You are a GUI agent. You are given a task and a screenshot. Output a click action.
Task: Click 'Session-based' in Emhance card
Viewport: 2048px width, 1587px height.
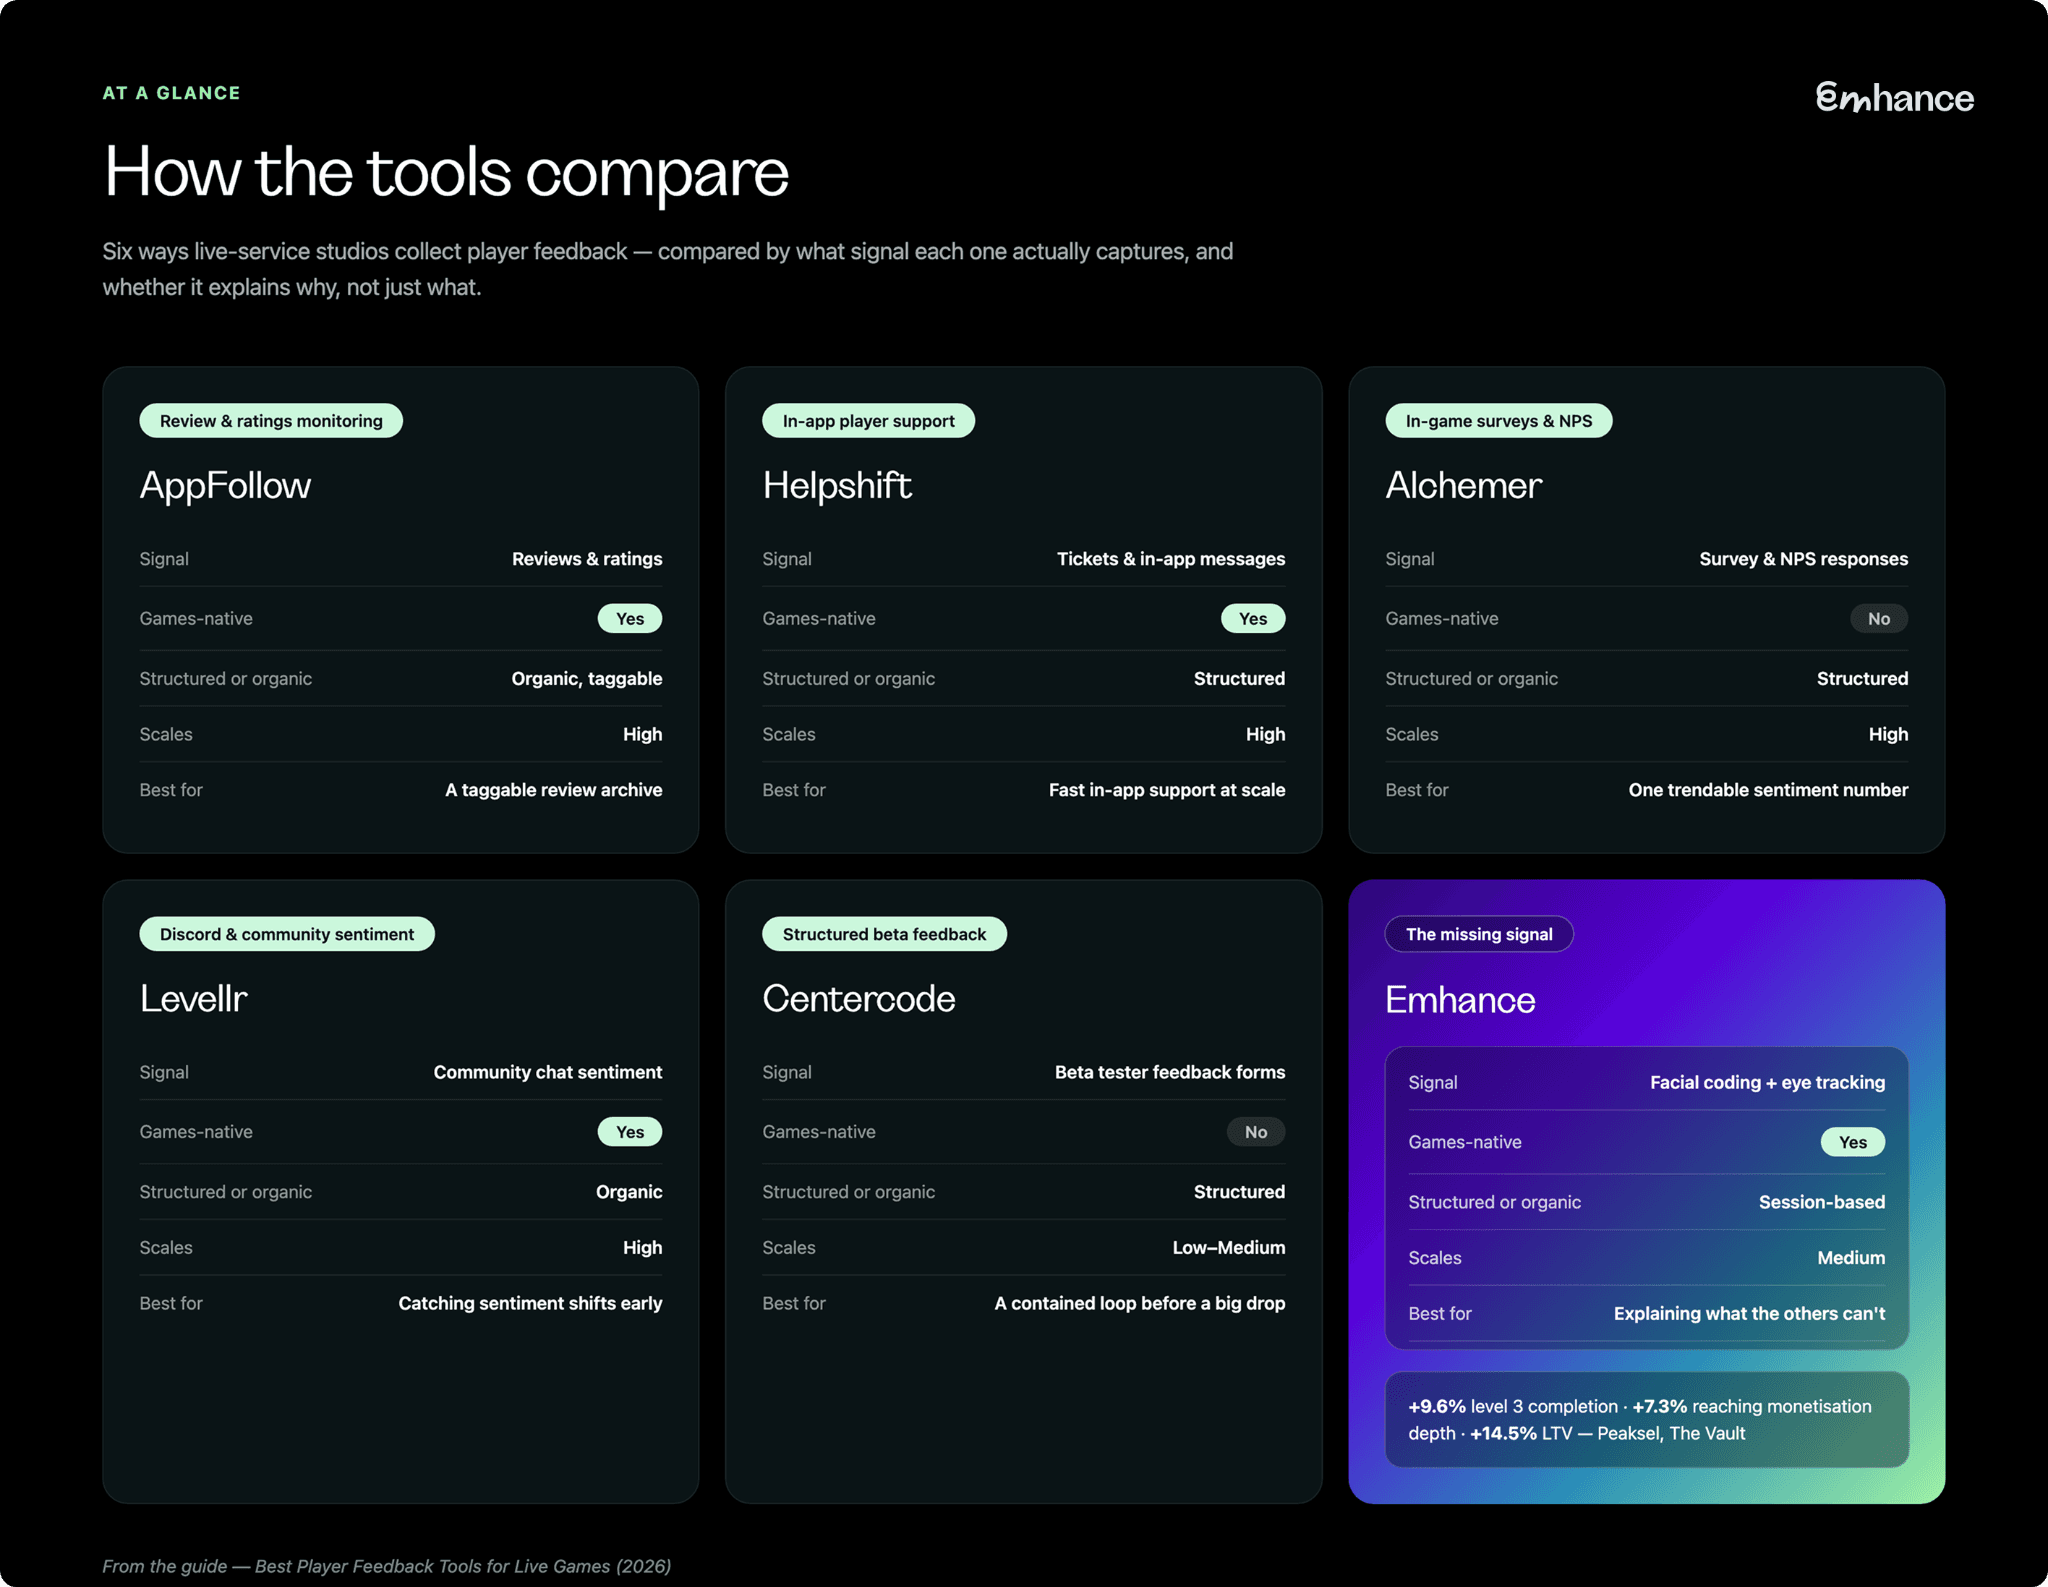pos(1822,1202)
